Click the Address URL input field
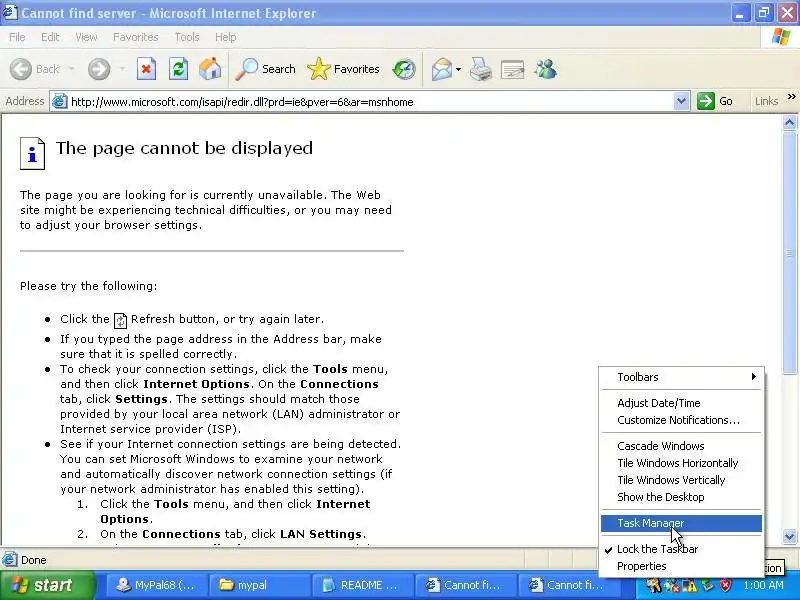800x600 pixels. (x=371, y=102)
